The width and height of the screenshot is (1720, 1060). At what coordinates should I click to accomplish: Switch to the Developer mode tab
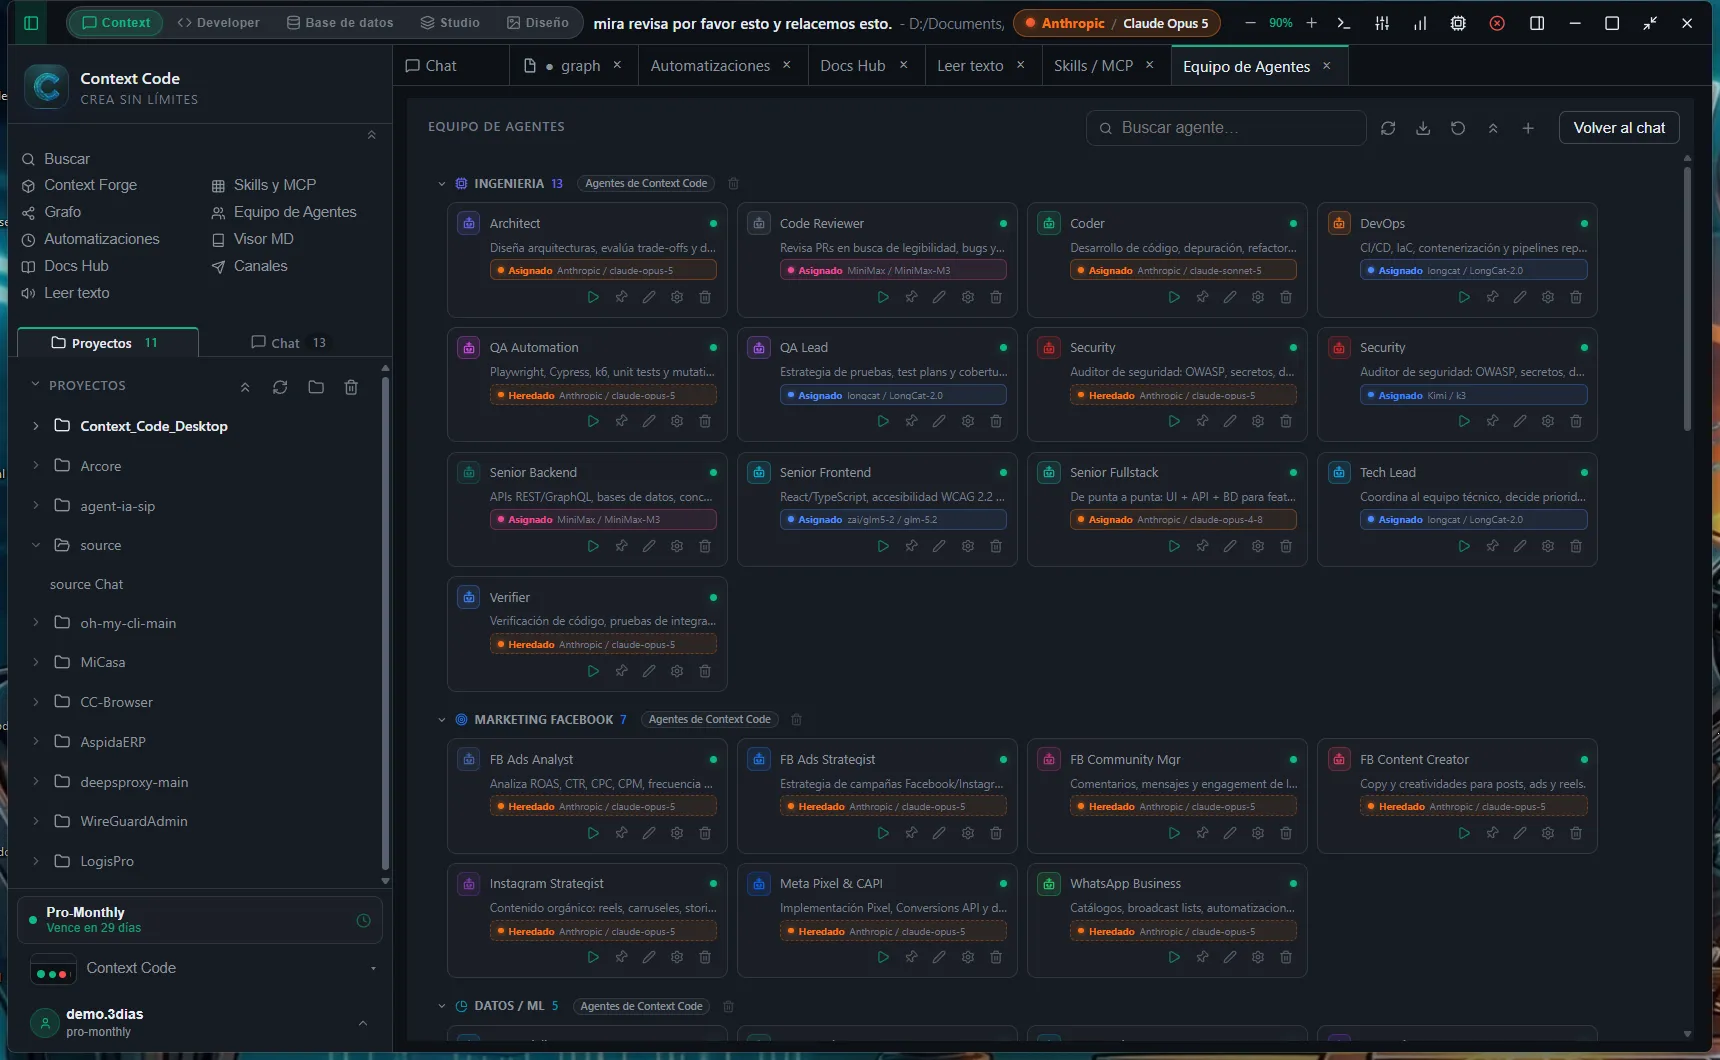[x=218, y=23]
